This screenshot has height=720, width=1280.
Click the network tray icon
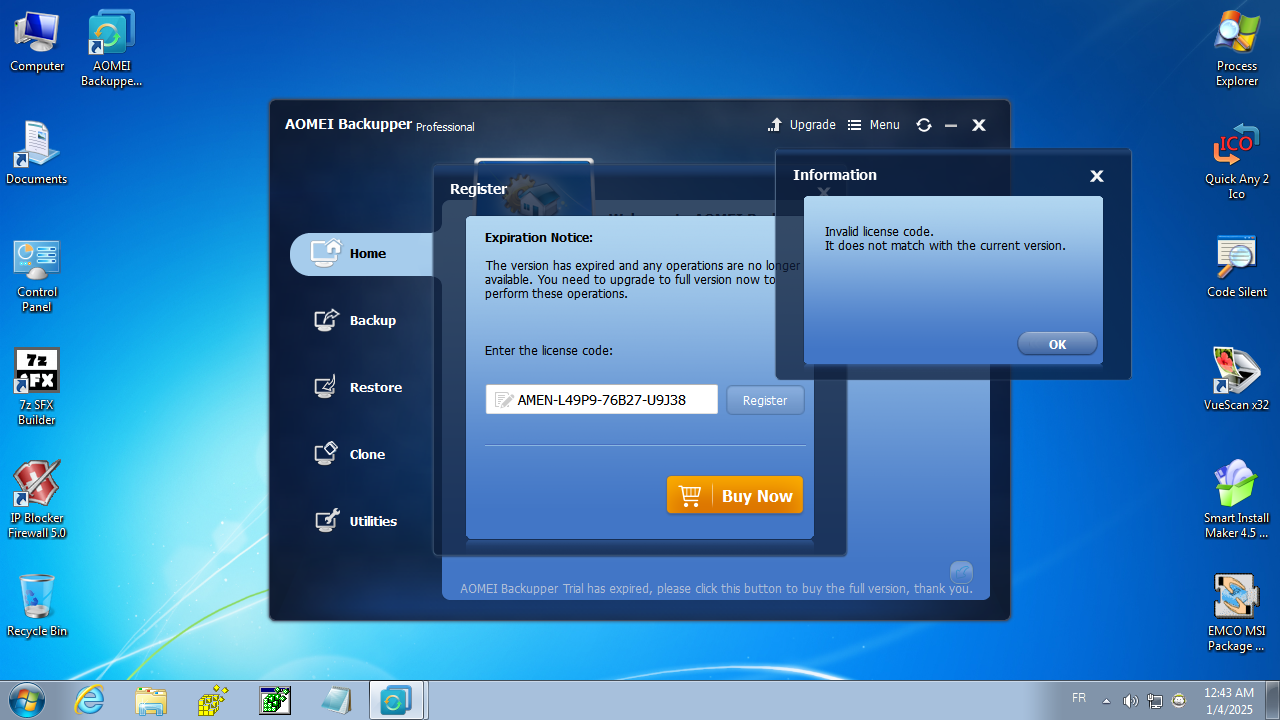(x=1155, y=701)
